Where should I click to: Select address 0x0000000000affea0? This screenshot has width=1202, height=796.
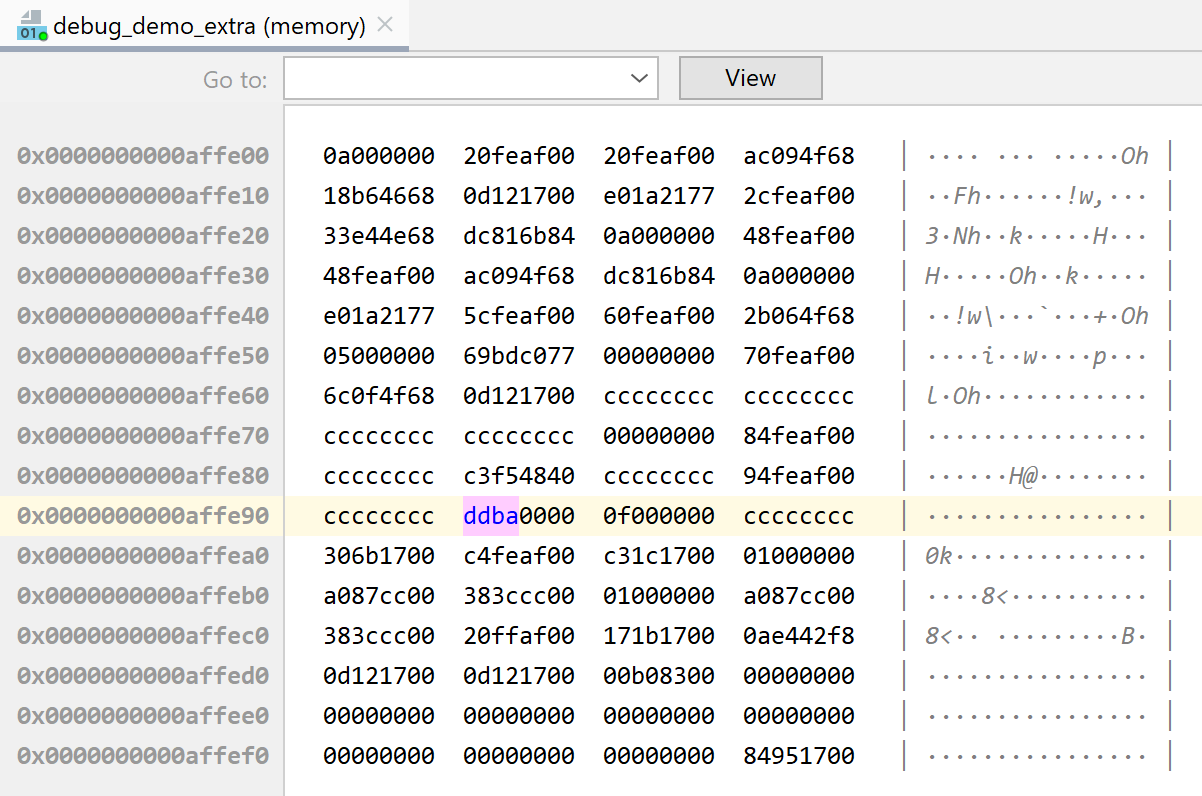[143, 556]
